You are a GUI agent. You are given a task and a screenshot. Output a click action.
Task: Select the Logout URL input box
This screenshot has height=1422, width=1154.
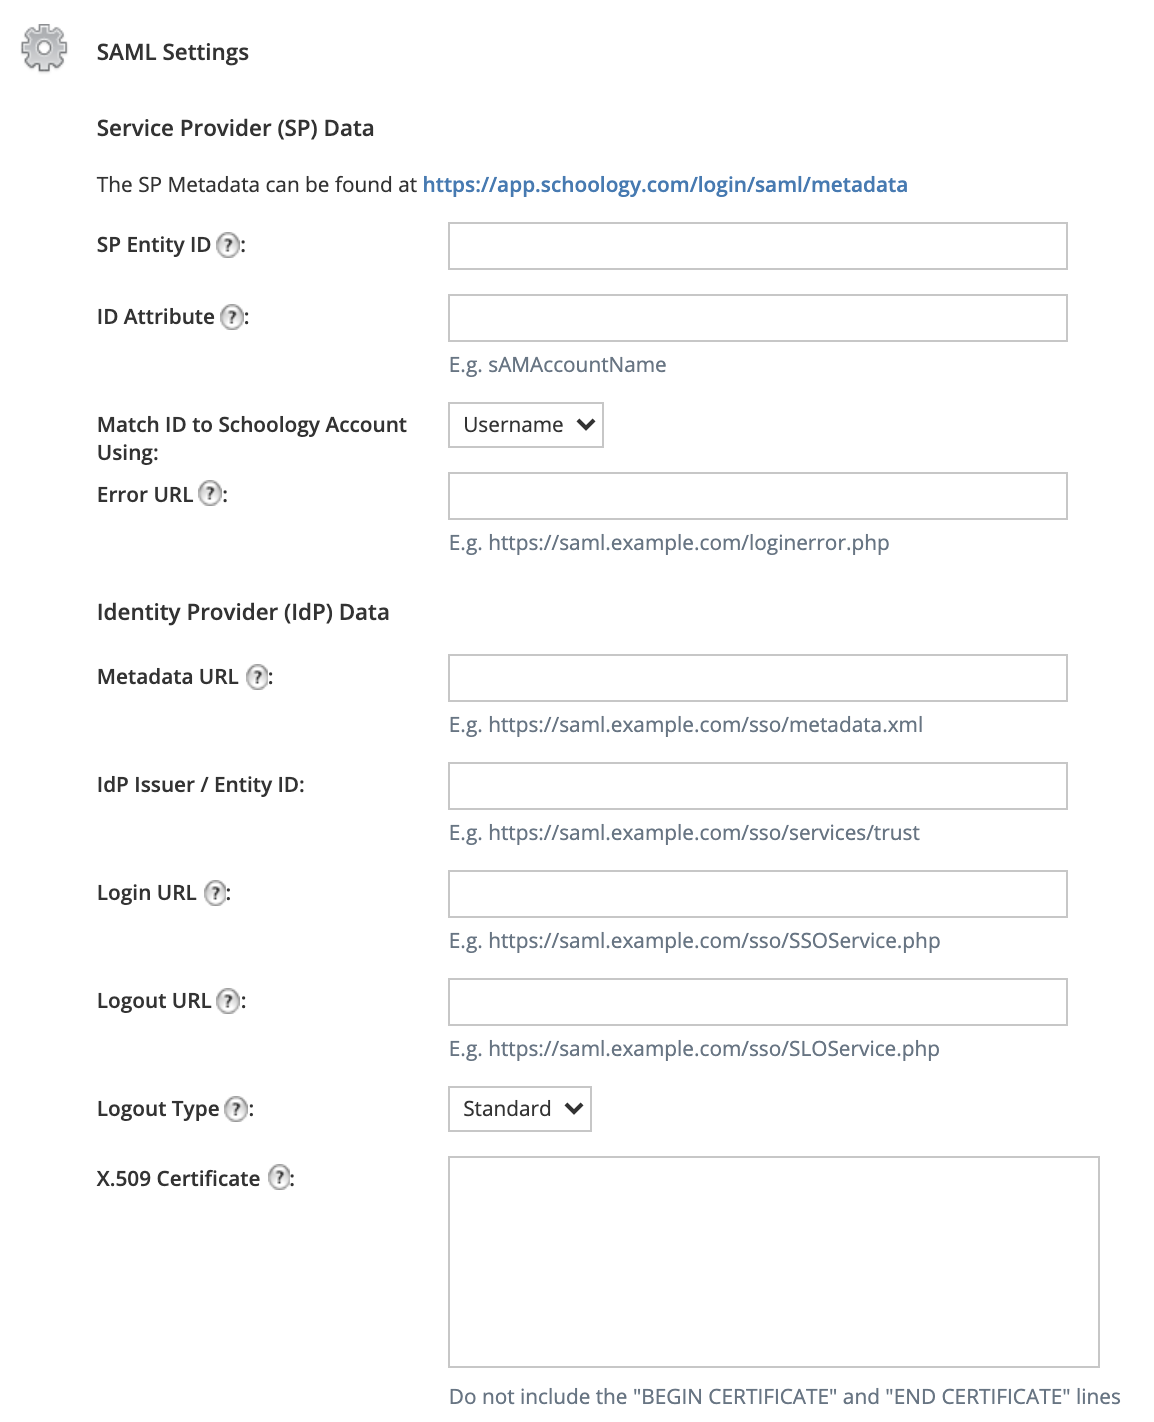pyautogui.click(x=757, y=1002)
